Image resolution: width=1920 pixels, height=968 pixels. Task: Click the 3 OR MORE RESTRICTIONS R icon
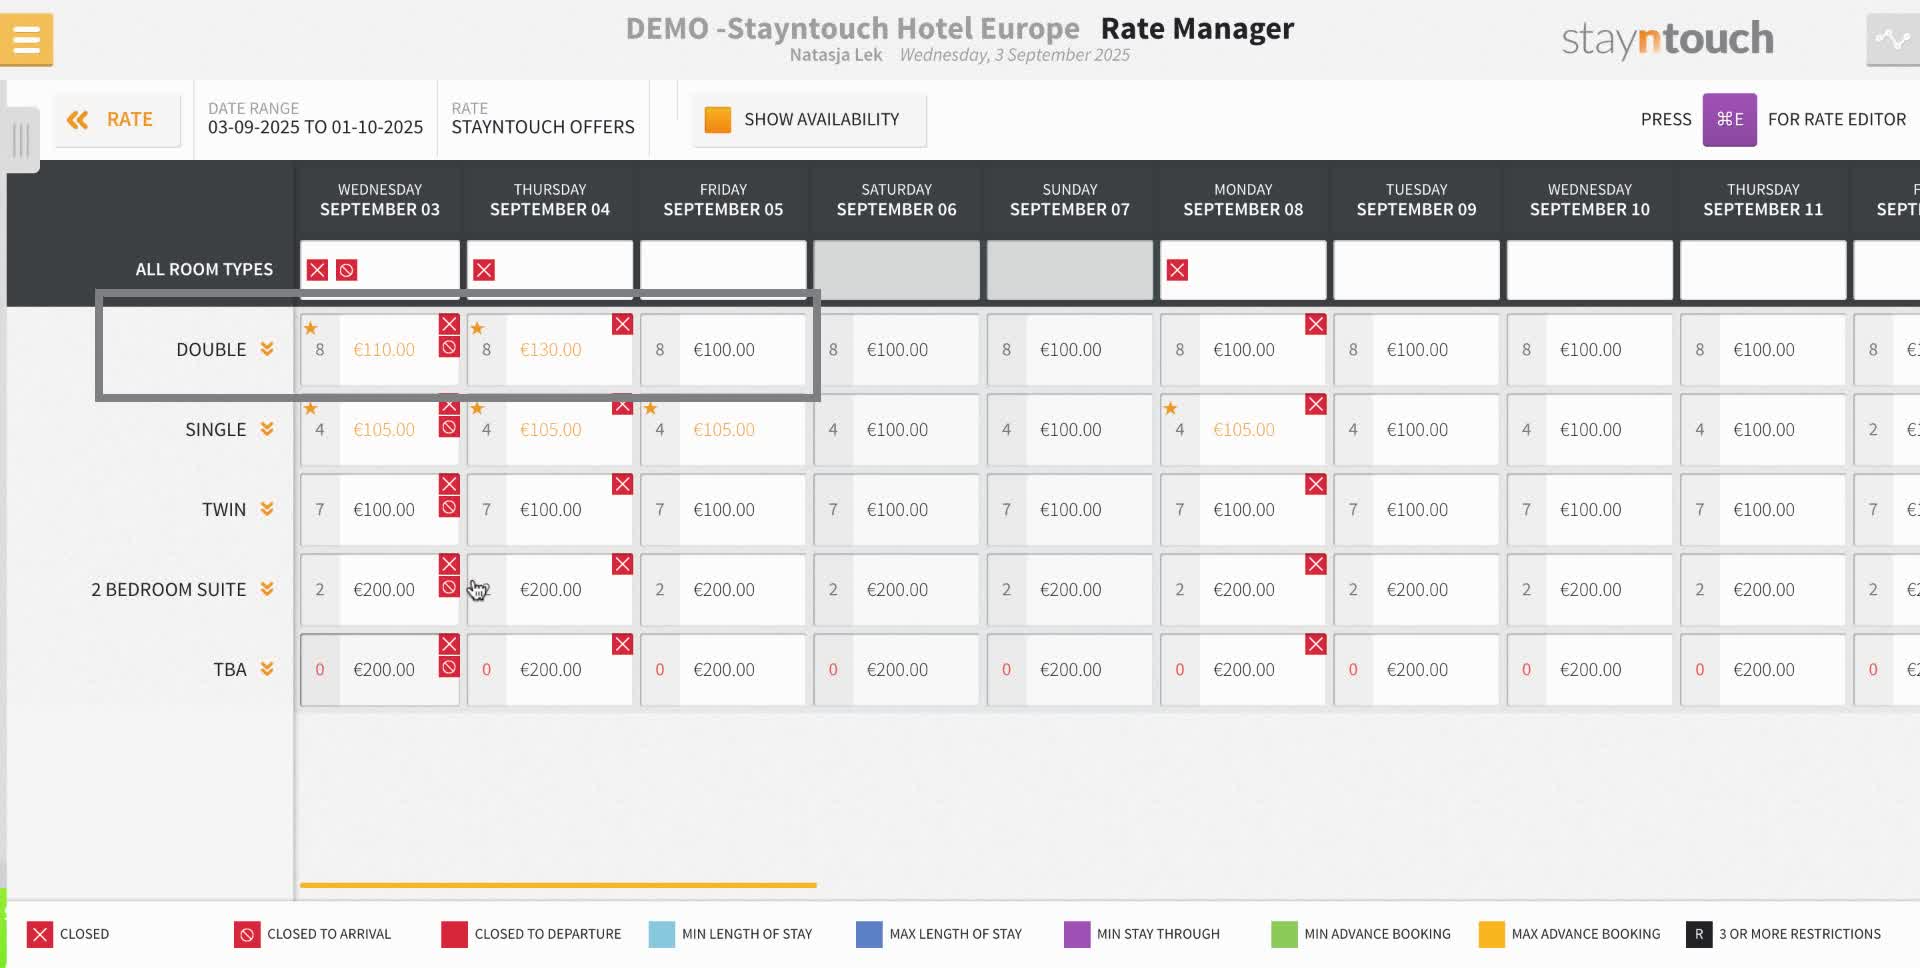coord(1699,934)
